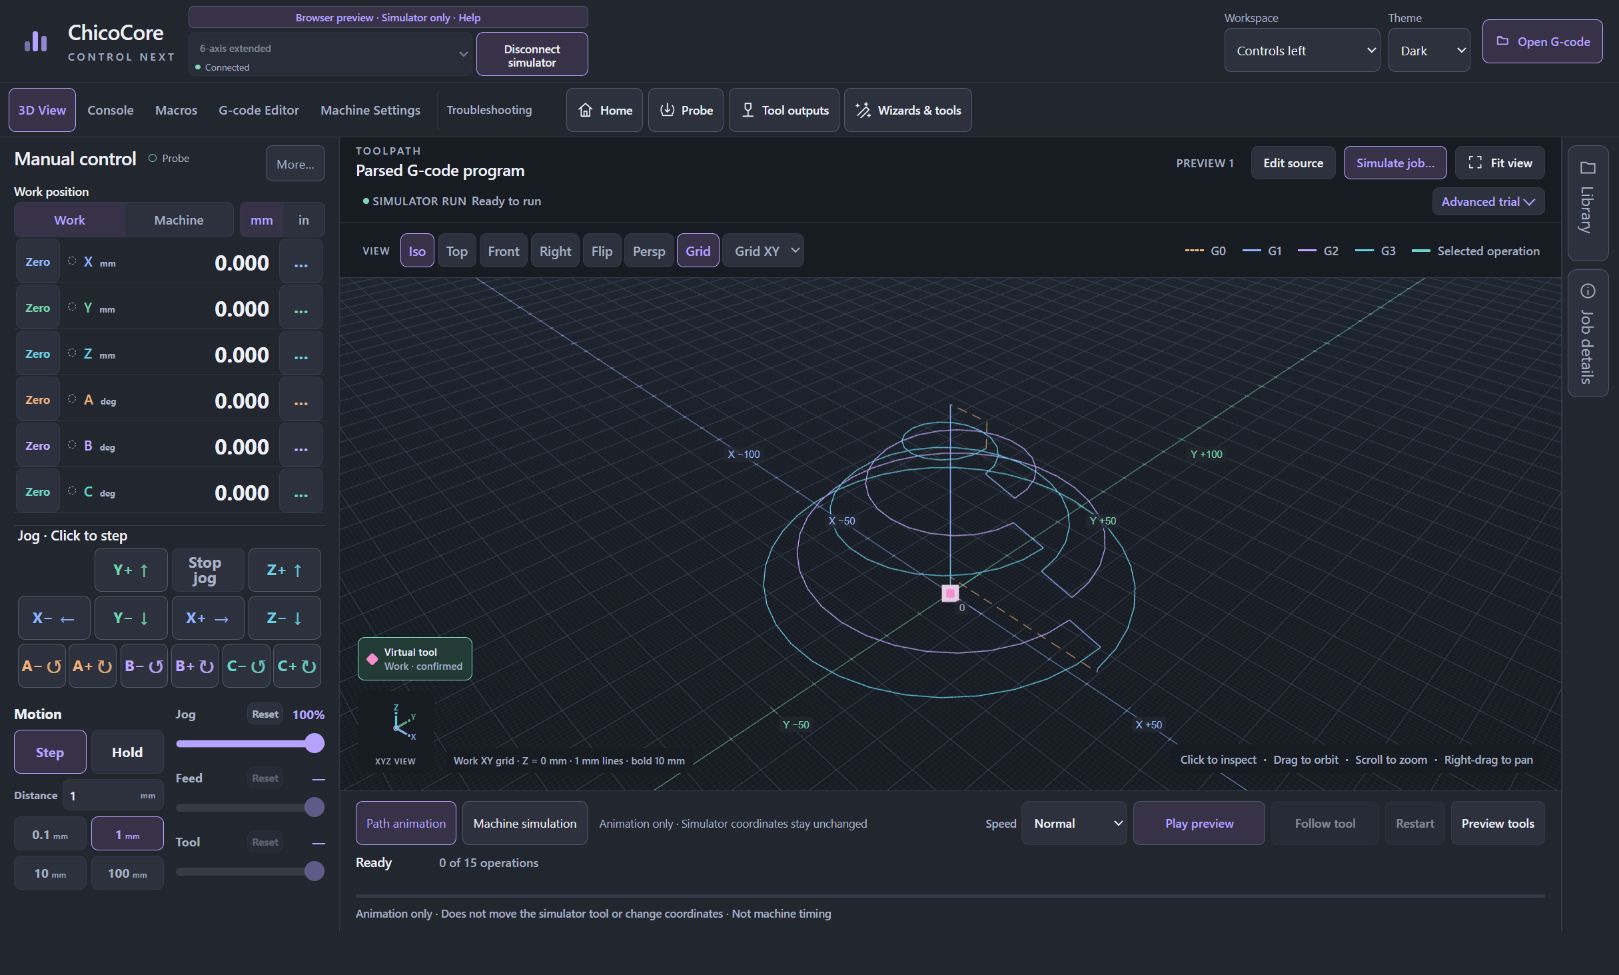Expand the Grid XY dropdown

tap(765, 251)
